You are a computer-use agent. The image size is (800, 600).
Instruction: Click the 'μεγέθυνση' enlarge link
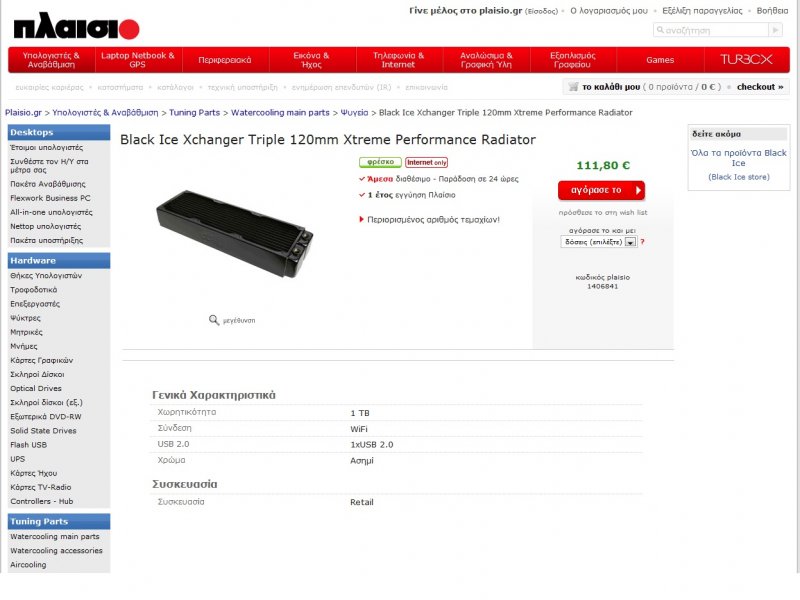click(239, 320)
